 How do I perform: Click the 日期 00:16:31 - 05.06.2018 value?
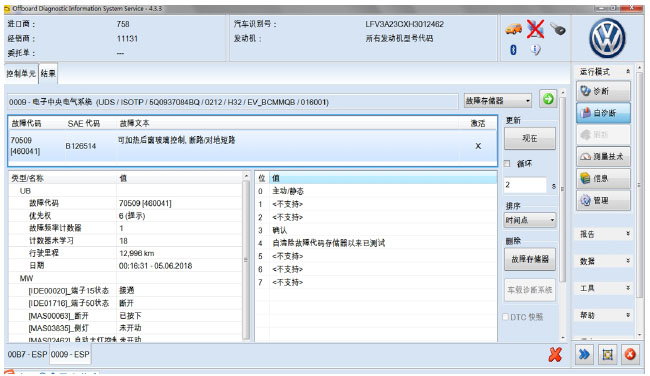pos(155,266)
